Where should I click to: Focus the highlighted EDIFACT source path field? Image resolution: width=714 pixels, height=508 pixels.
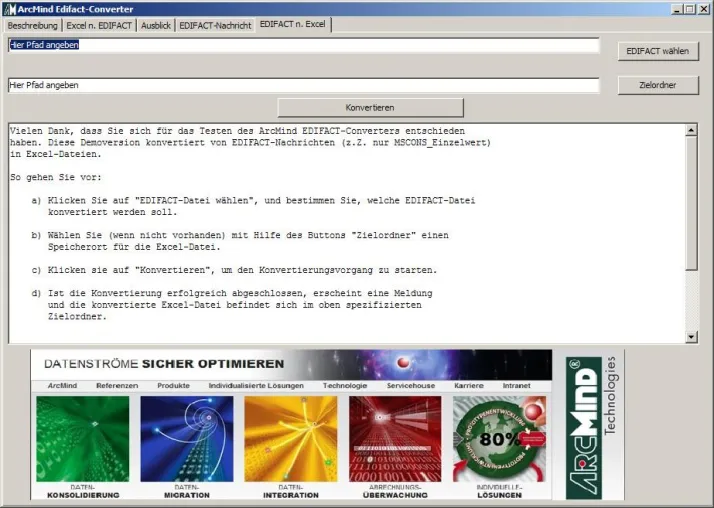[x=304, y=45]
